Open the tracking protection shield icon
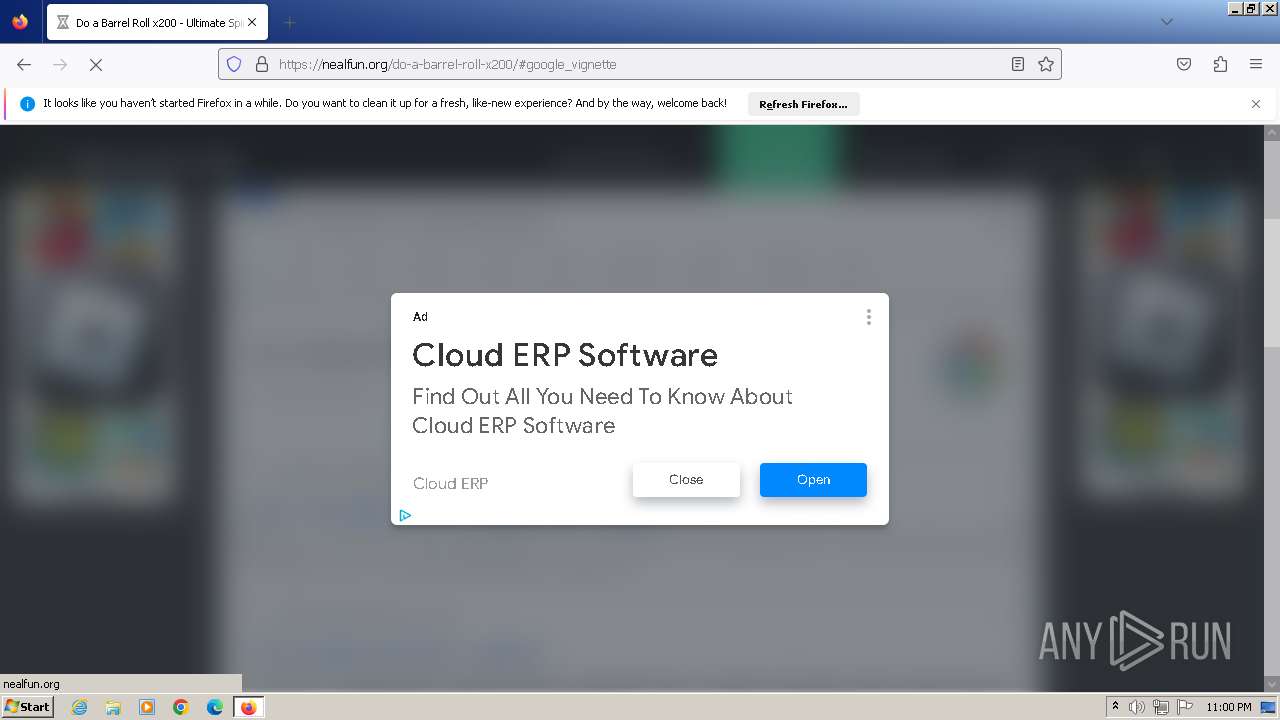1280x720 pixels. pyautogui.click(x=234, y=64)
